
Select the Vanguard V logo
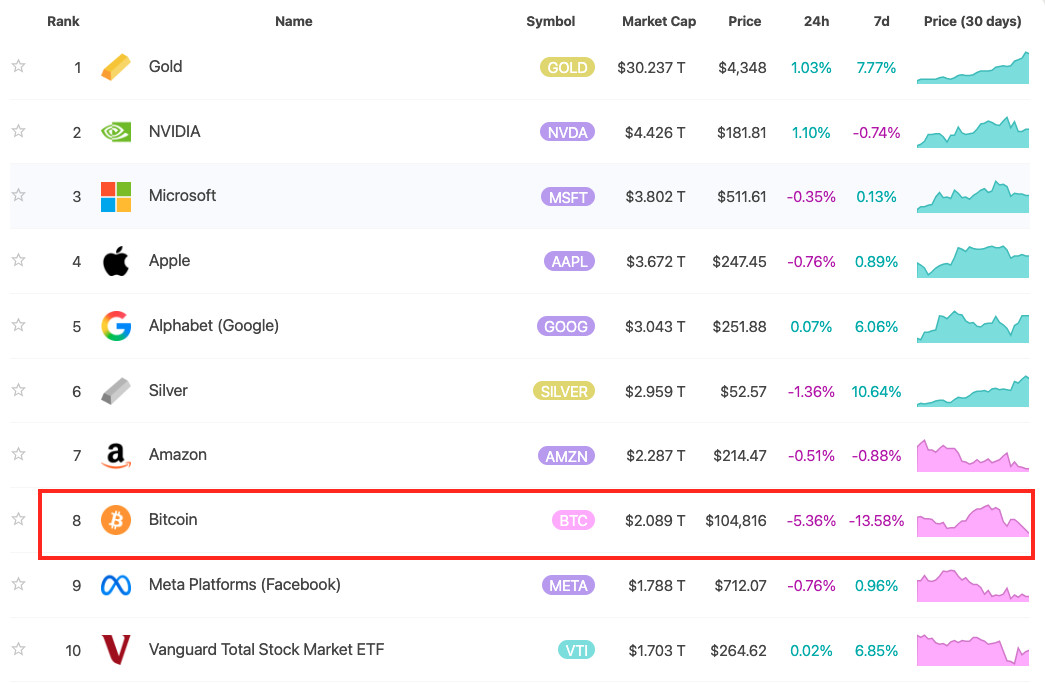click(x=114, y=649)
